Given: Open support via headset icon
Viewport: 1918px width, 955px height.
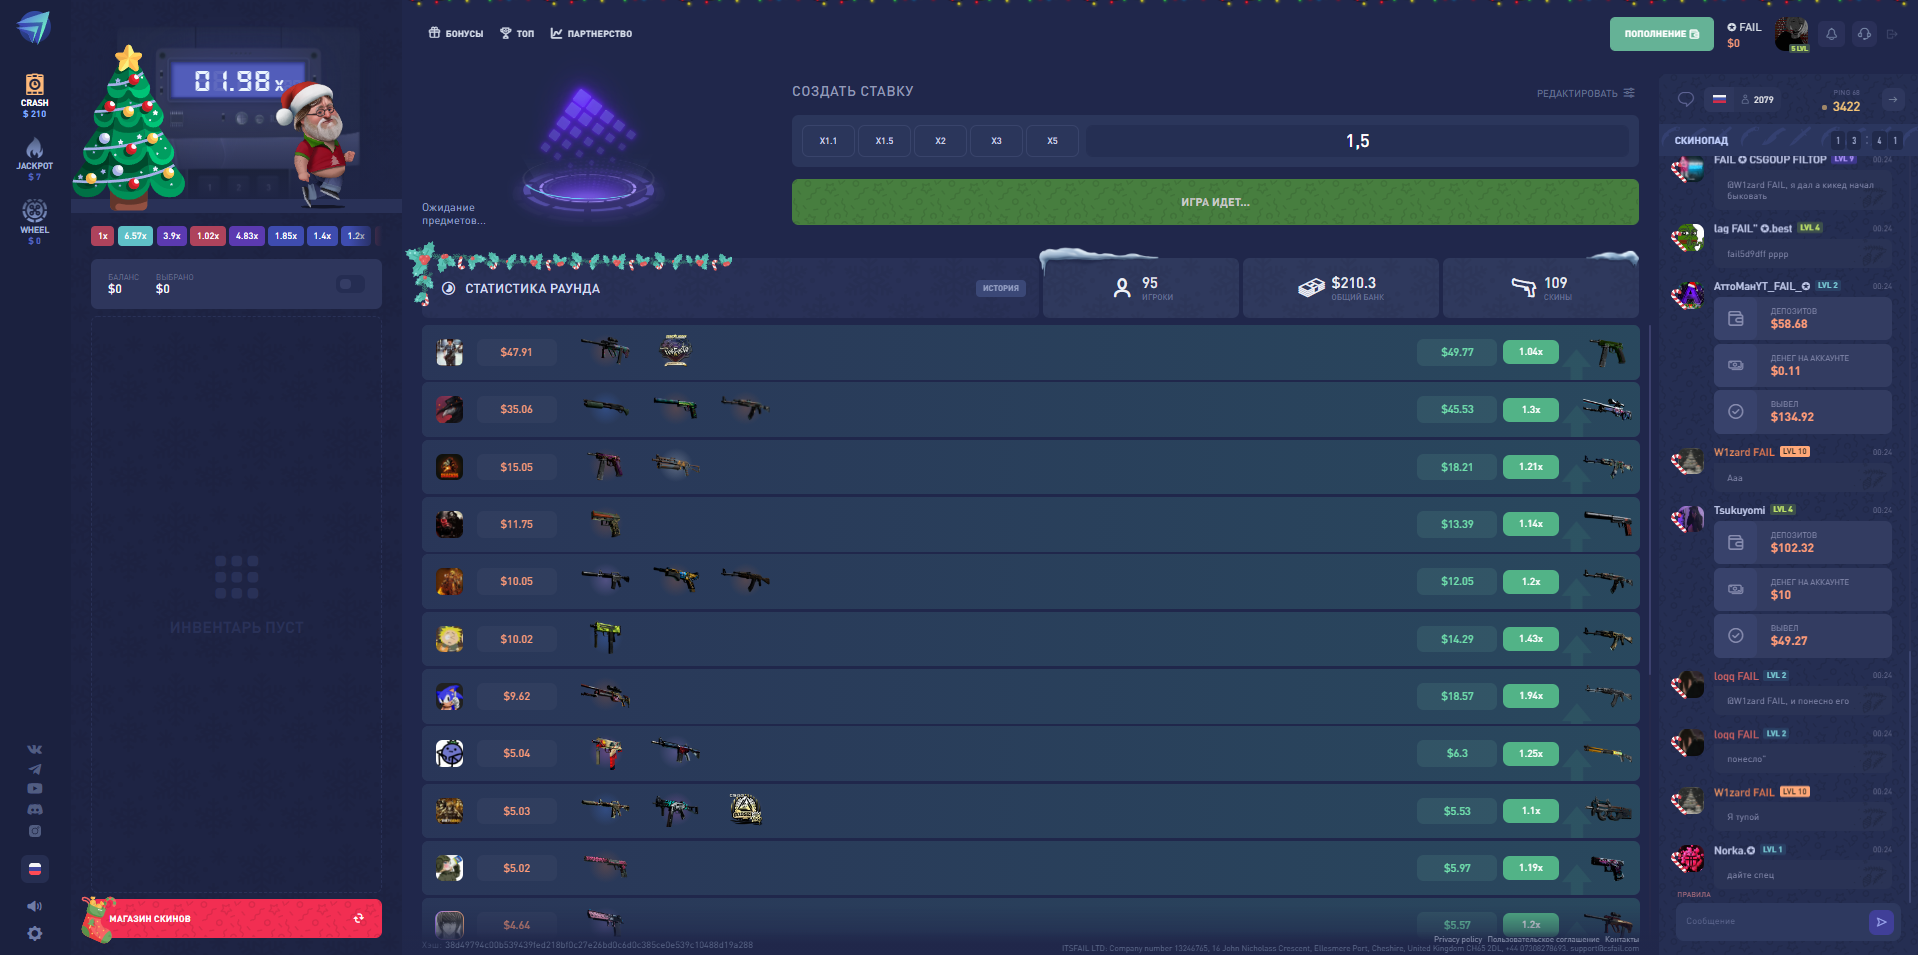Looking at the screenshot, I should [x=1864, y=34].
